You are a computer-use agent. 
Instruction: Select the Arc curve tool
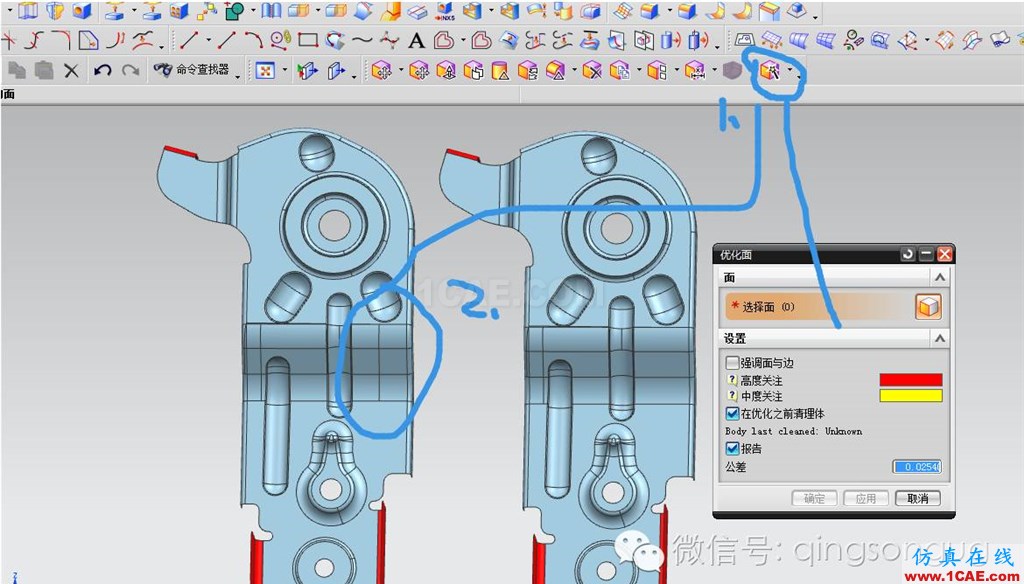coord(254,41)
